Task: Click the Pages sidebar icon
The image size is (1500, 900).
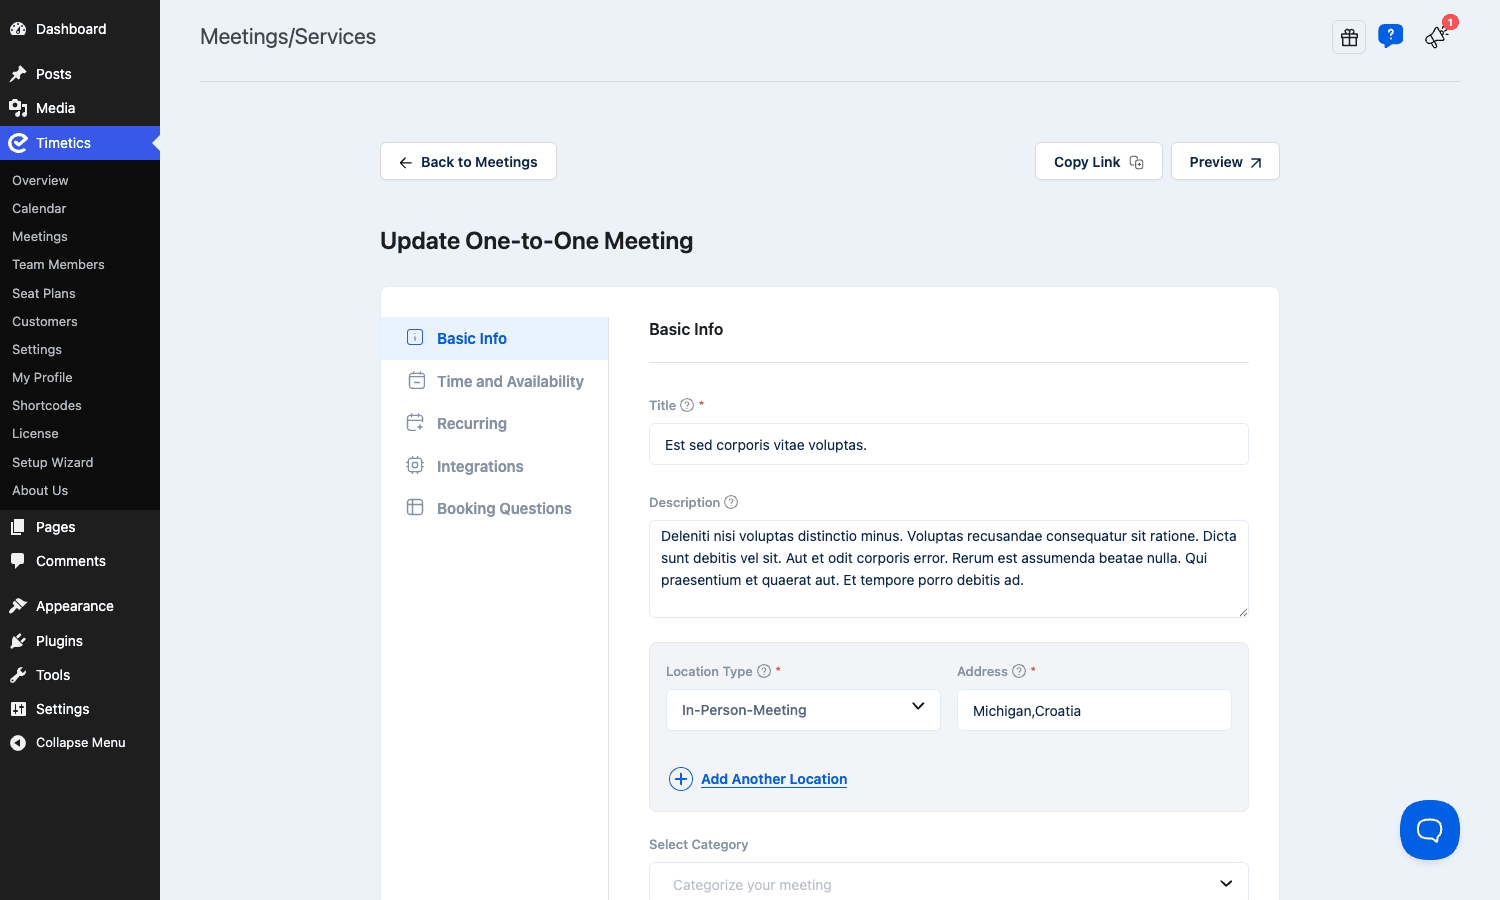Action: tap(18, 527)
